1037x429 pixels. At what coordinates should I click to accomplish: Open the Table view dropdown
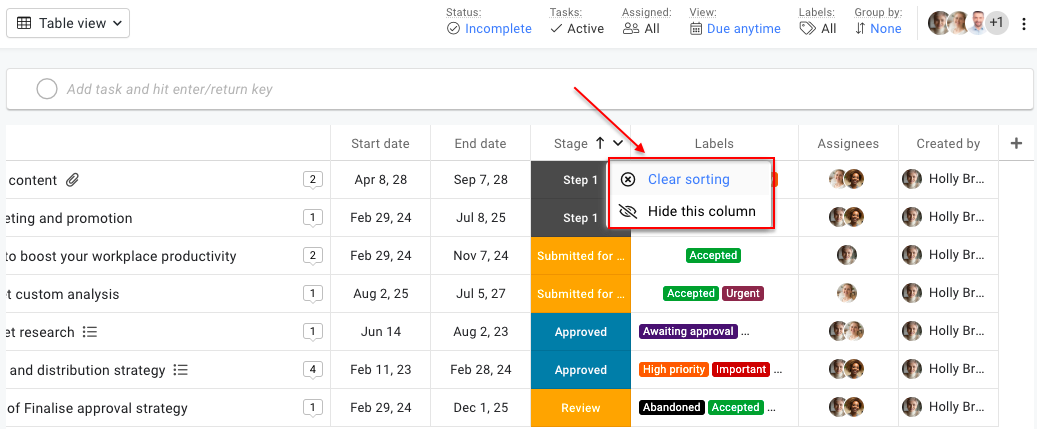pos(68,23)
